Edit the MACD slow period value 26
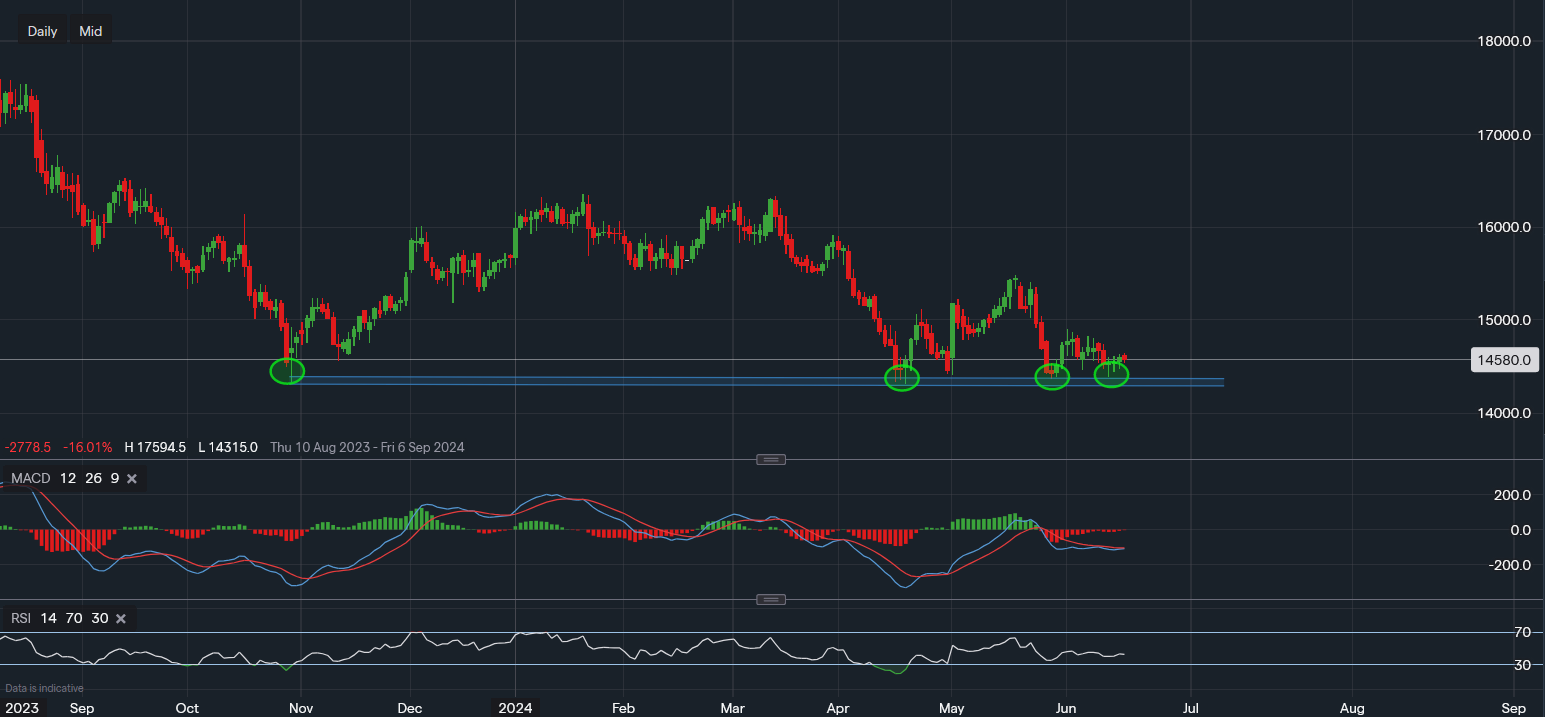Viewport: 1545px width, 717px height. coord(93,479)
